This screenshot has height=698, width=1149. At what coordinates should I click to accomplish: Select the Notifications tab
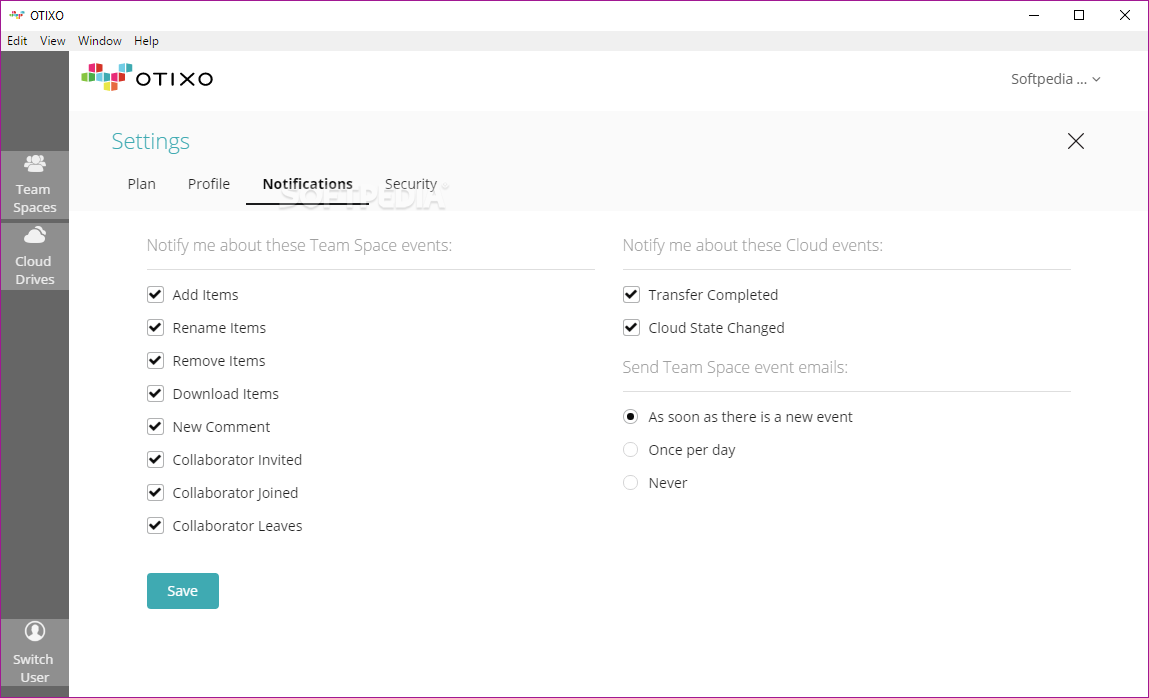click(308, 184)
